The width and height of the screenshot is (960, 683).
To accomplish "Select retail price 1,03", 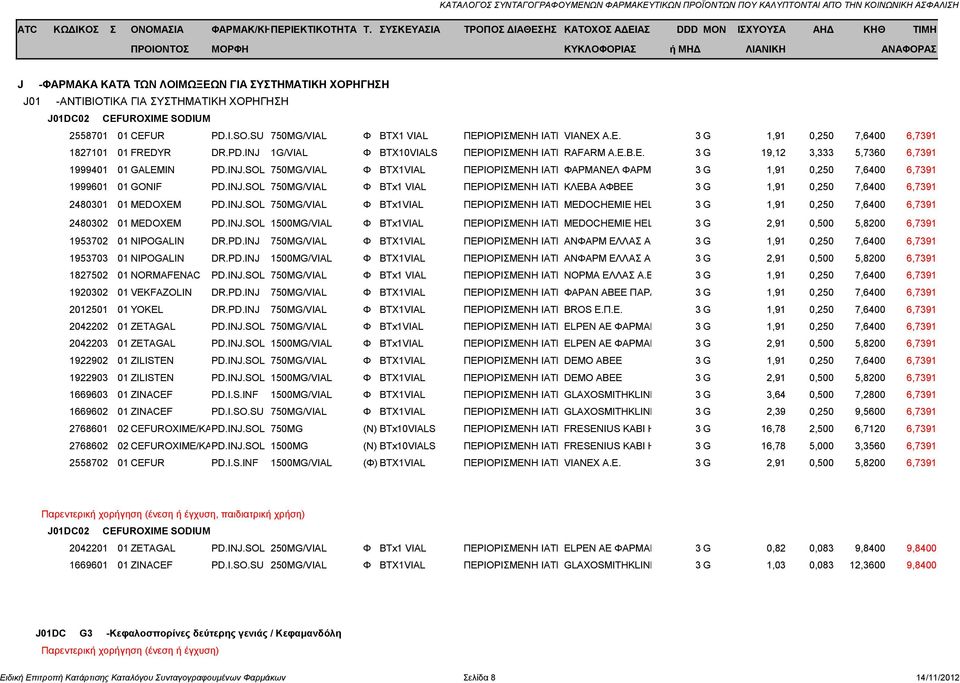I will tap(776, 565).
